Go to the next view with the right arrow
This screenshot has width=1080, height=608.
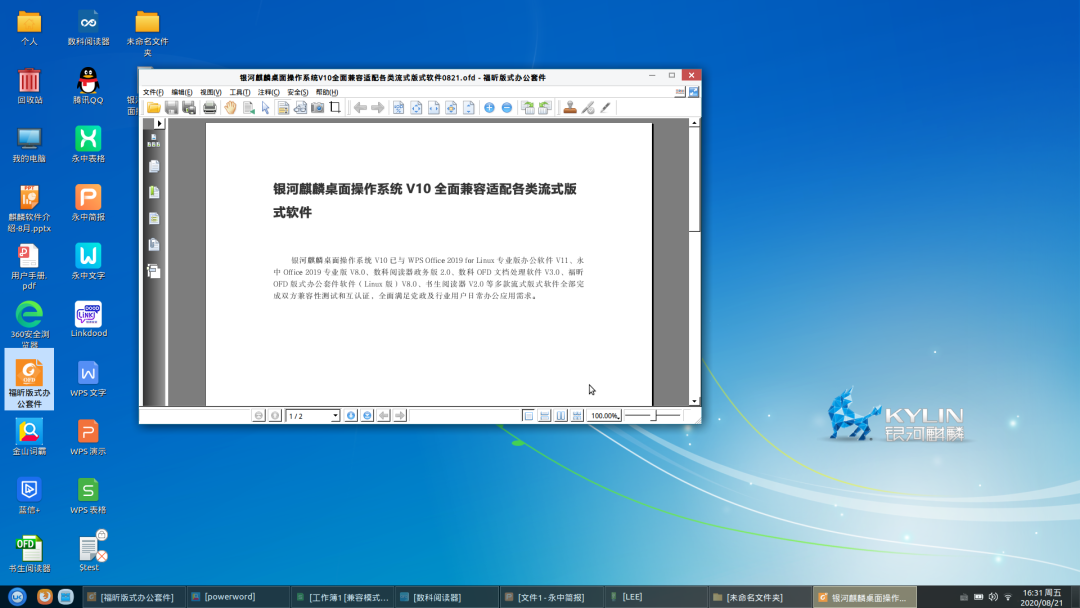(x=377, y=107)
